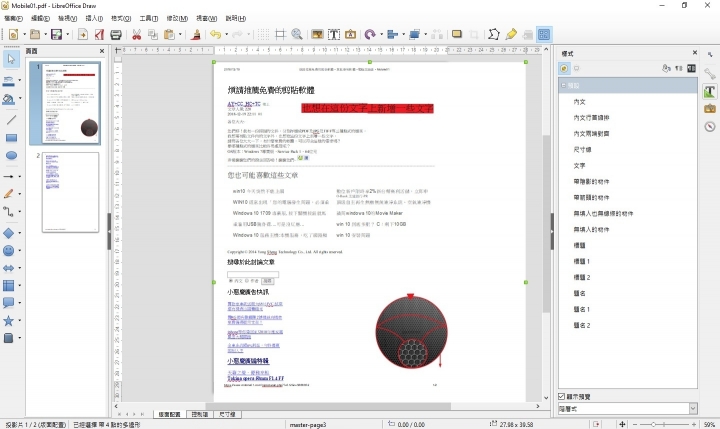The image size is (720, 429).
Task: Collapse the top selected style tree node
Action: point(563,85)
